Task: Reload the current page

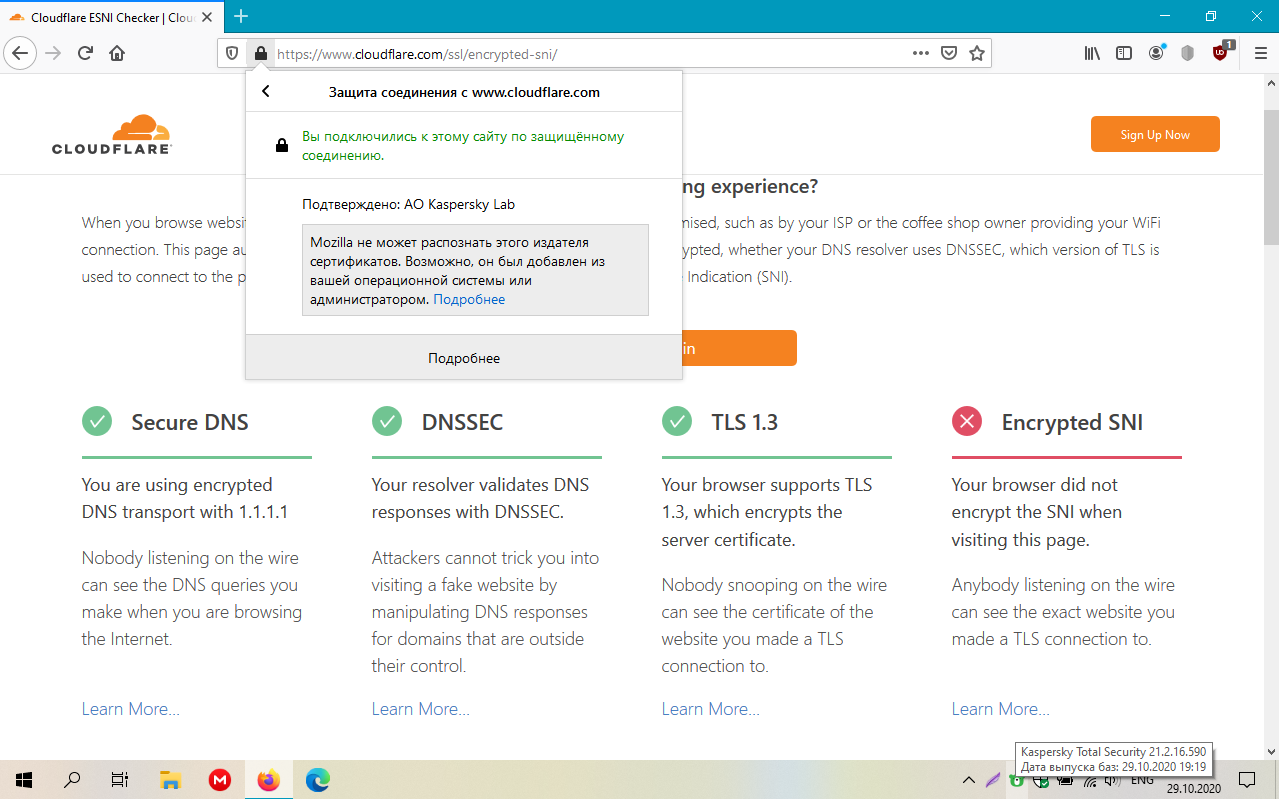Action: pyautogui.click(x=85, y=53)
